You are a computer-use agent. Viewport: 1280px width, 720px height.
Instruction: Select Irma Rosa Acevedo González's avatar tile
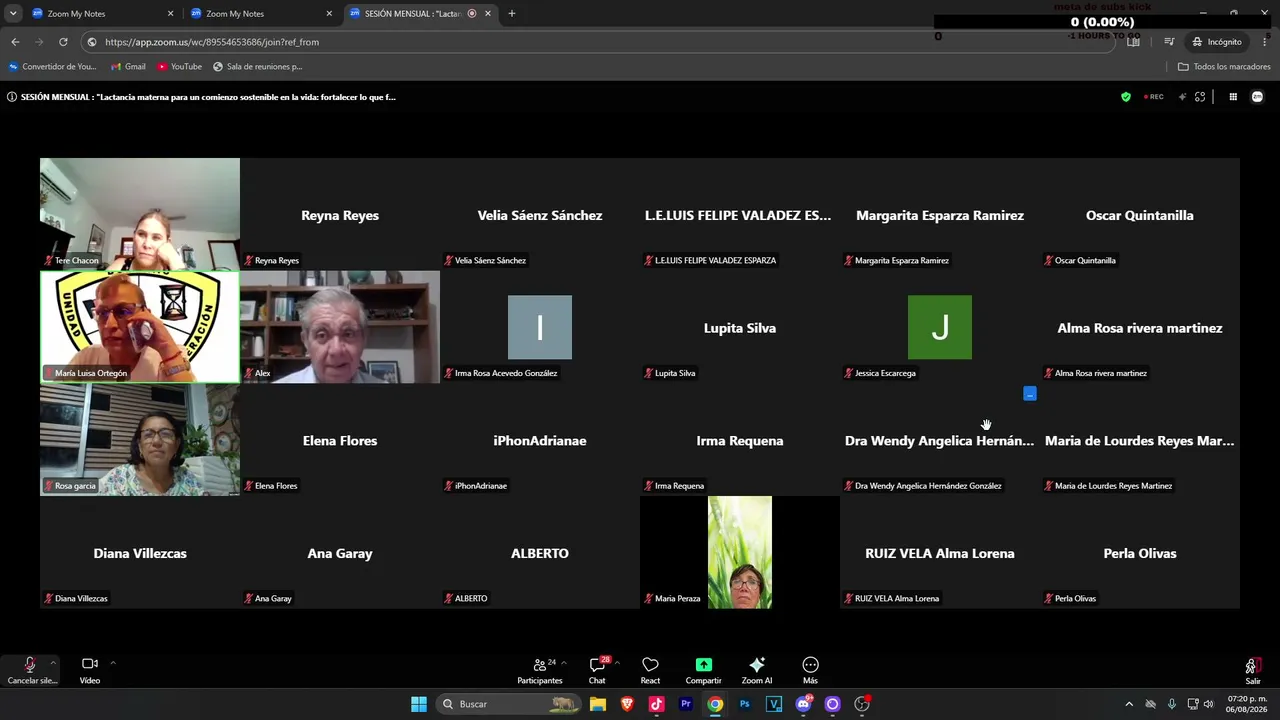point(540,327)
